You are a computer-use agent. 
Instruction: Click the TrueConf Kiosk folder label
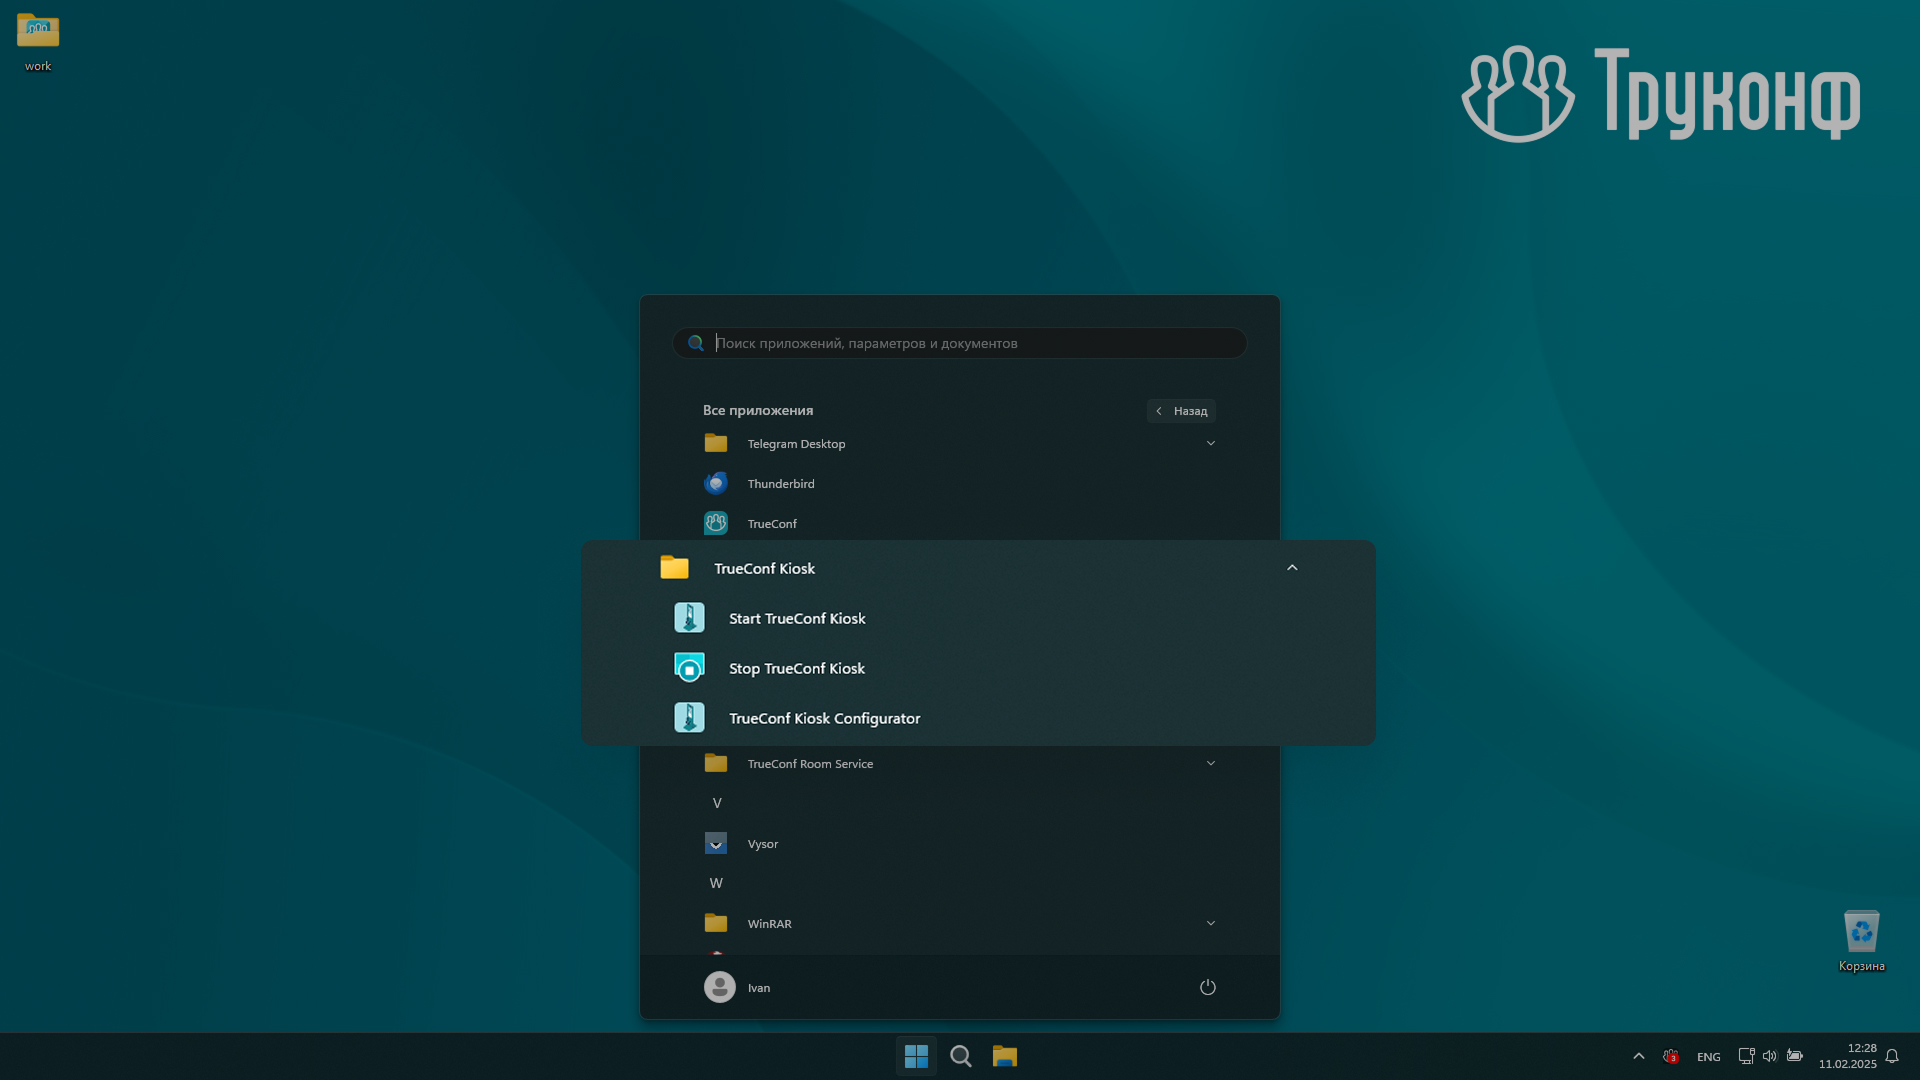point(765,568)
